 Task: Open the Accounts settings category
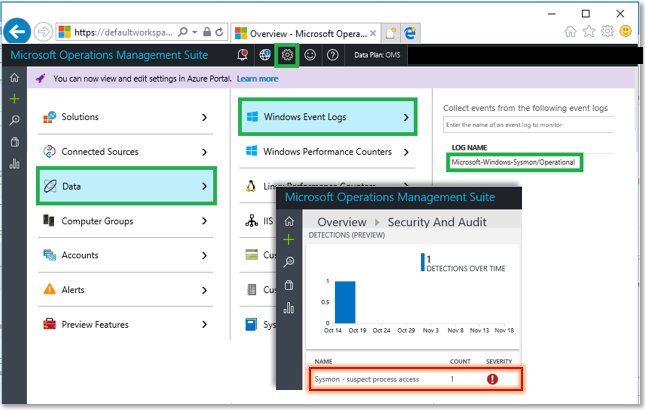click(125, 255)
